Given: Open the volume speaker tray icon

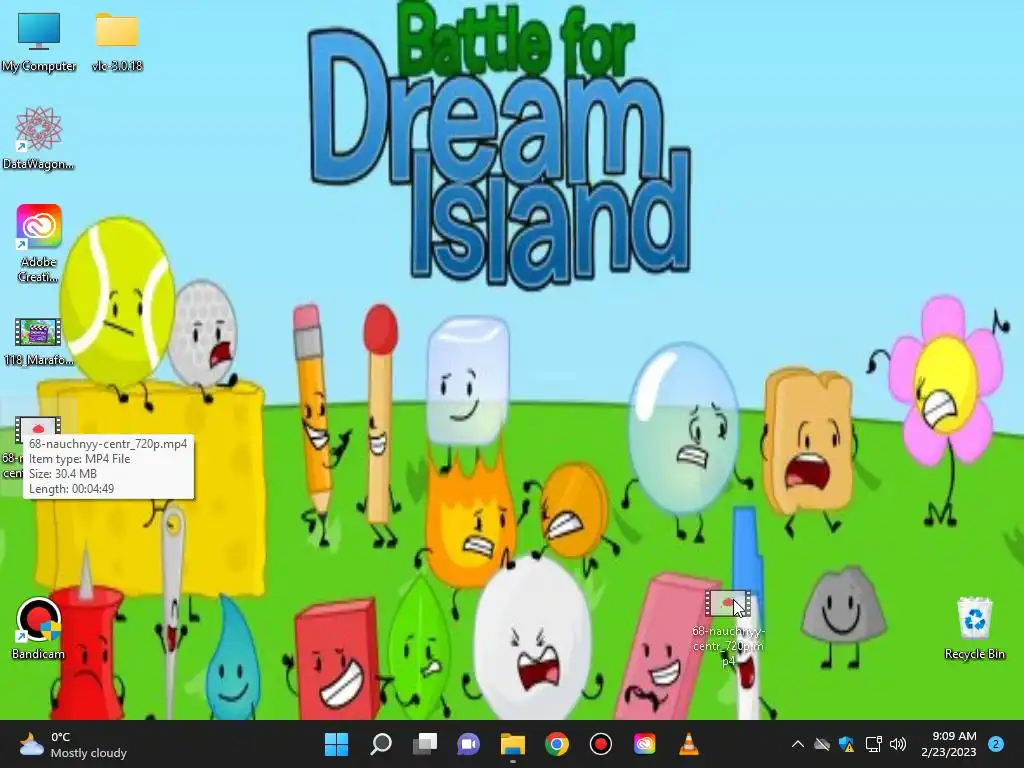Looking at the screenshot, I should pyautogui.click(x=898, y=744).
